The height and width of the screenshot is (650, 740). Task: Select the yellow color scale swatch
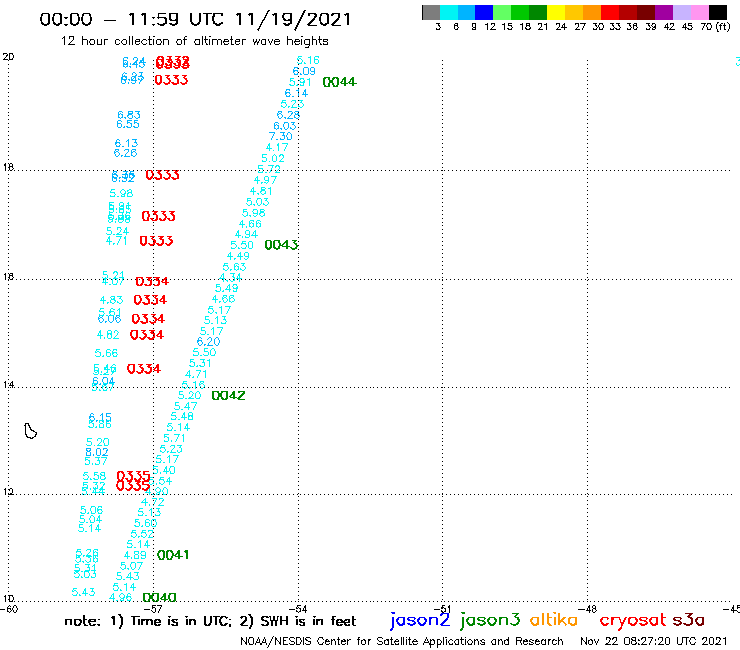(556, 13)
